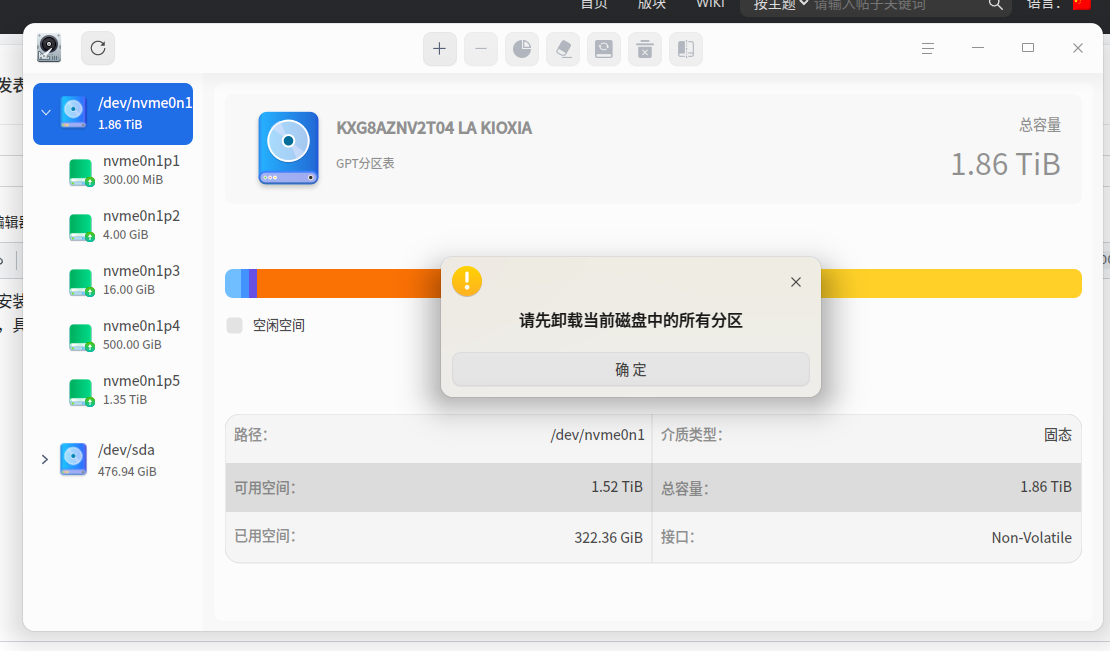Click the minus toolbar icon
This screenshot has width=1110, height=651.
tap(481, 49)
